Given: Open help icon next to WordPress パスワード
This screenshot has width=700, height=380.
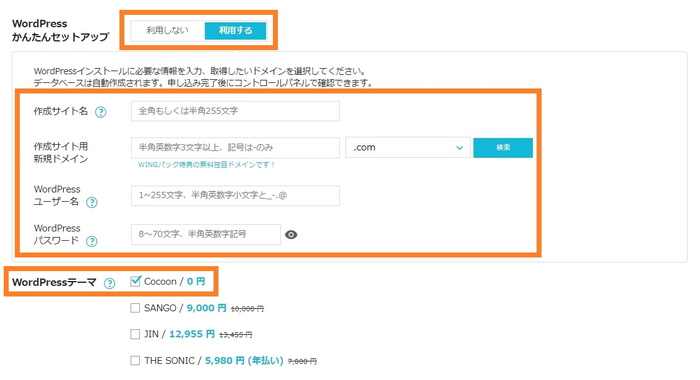Looking at the screenshot, I should point(92,241).
